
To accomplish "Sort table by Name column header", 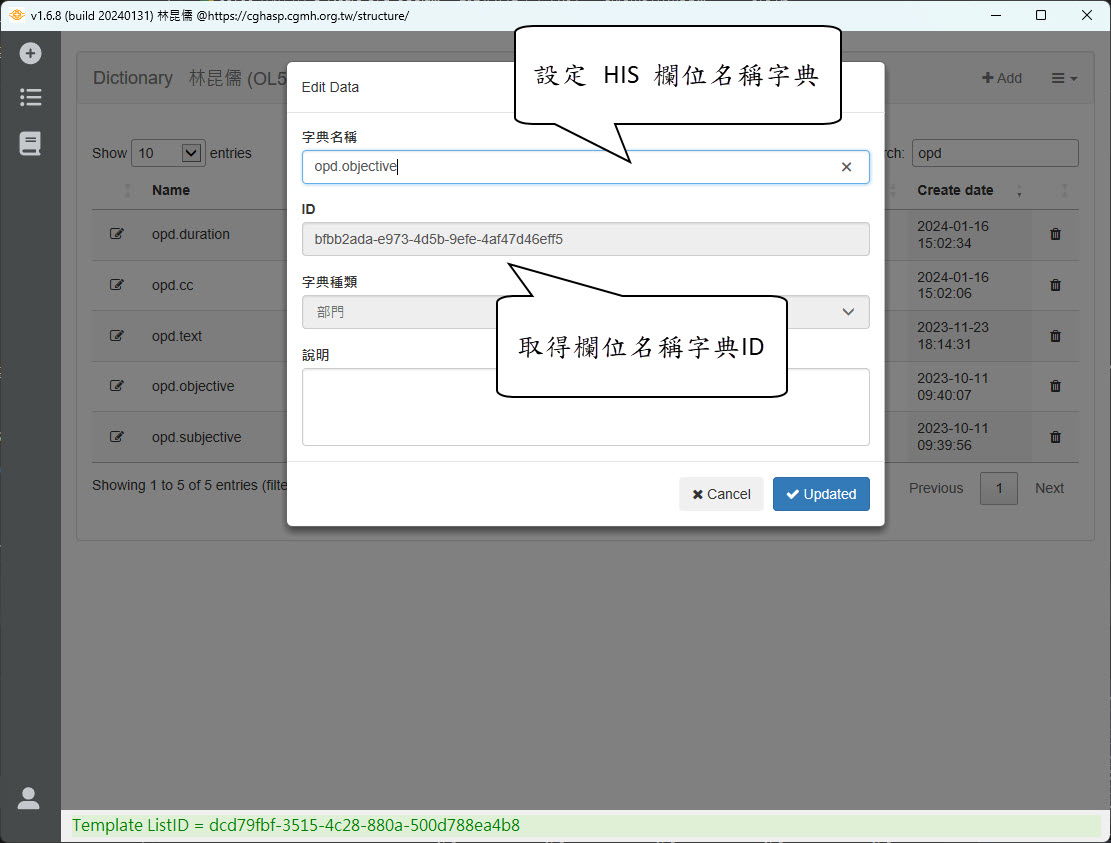I will (x=171, y=190).
